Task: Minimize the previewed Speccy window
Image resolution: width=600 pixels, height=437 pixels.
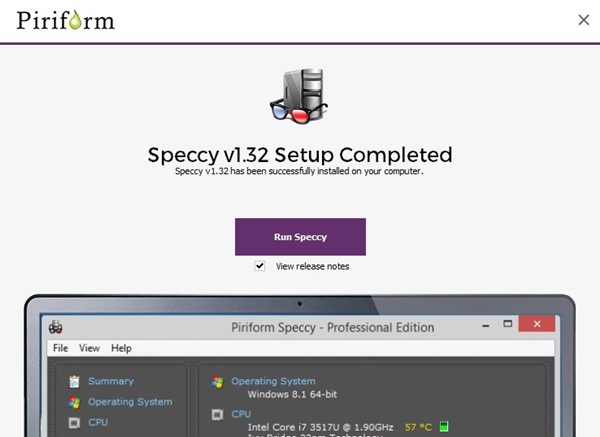Action: coord(486,326)
